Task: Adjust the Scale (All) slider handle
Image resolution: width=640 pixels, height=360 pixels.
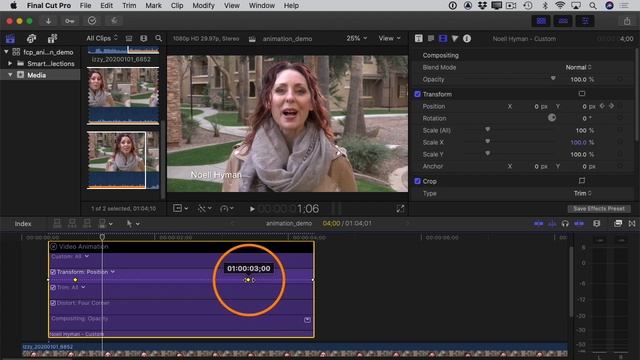Action: (487, 129)
